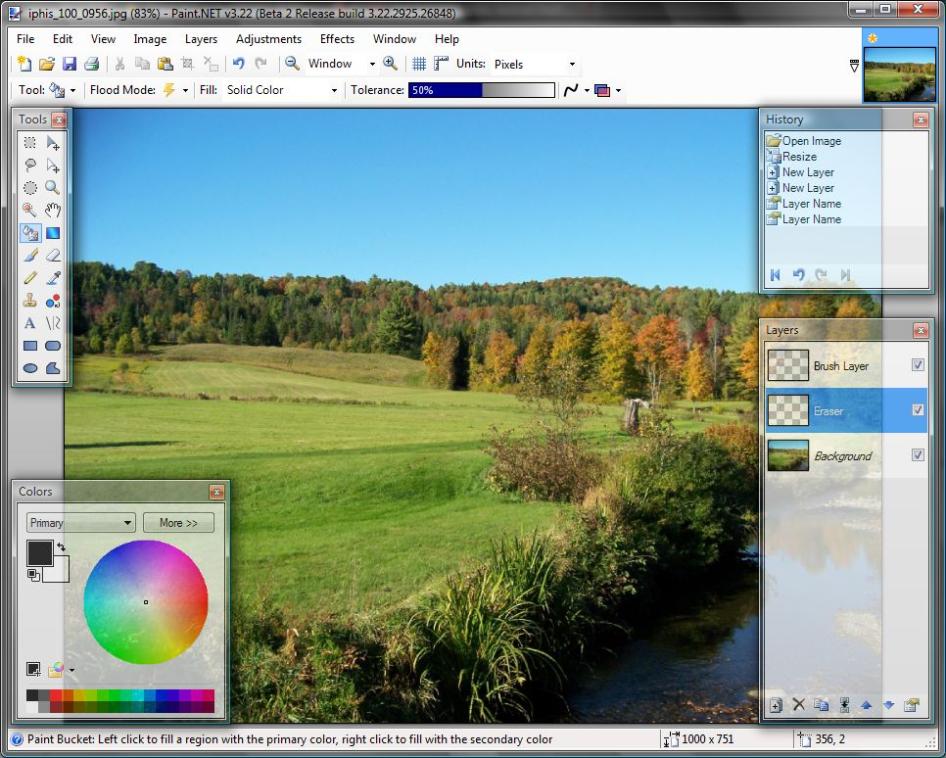Open the Adjustments menu

click(268, 39)
